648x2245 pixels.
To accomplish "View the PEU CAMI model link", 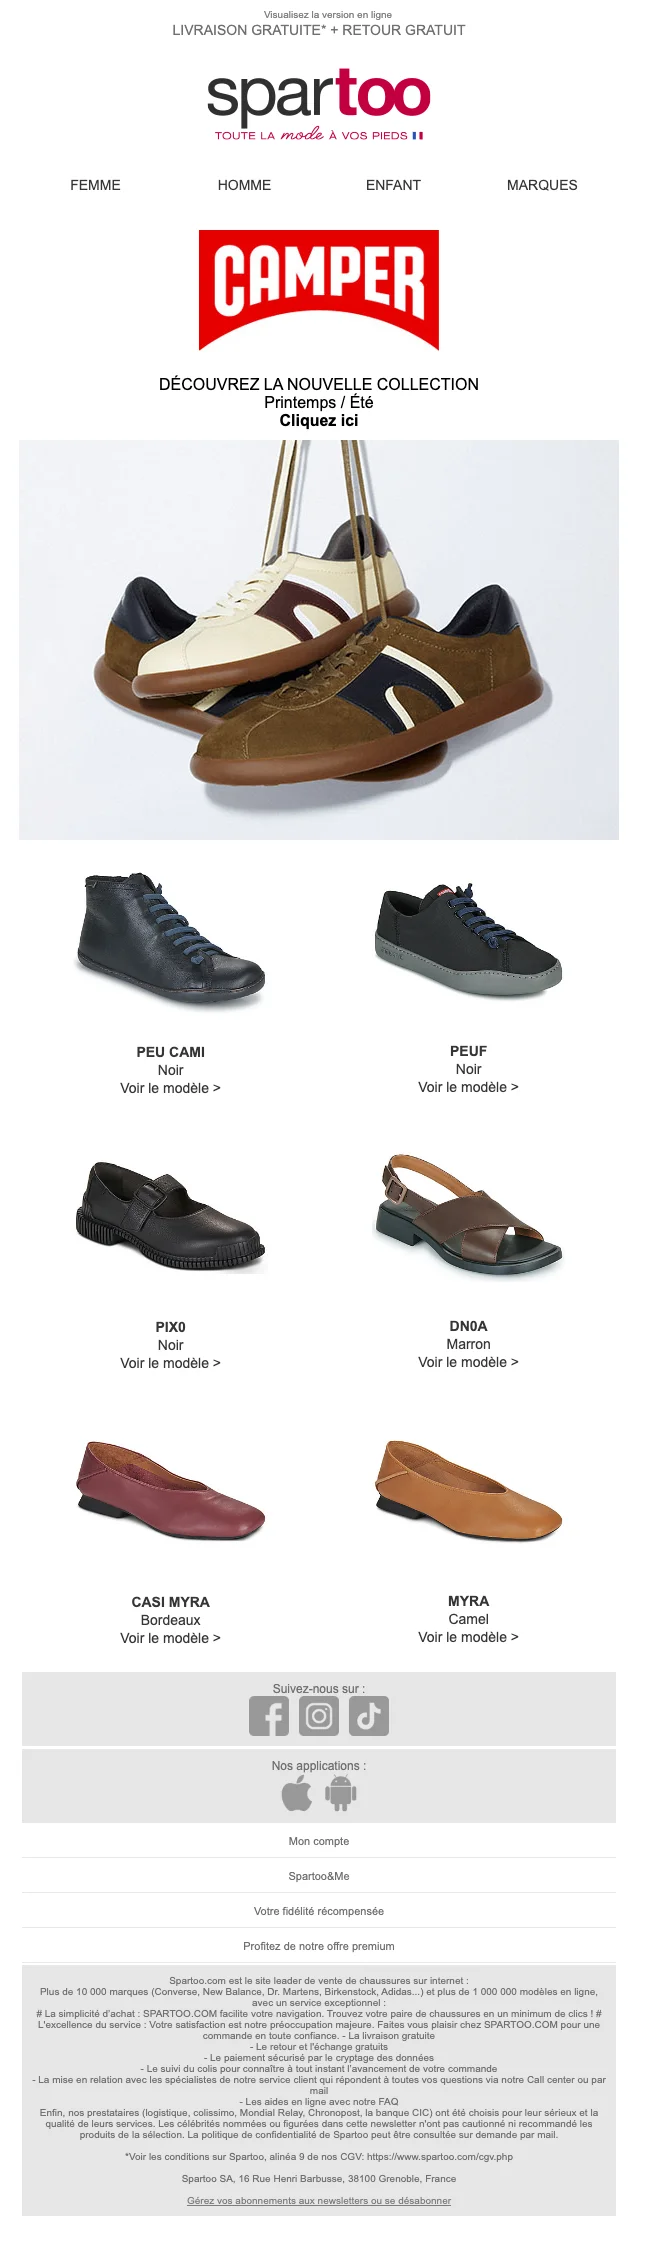I will tap(170, 1088).
